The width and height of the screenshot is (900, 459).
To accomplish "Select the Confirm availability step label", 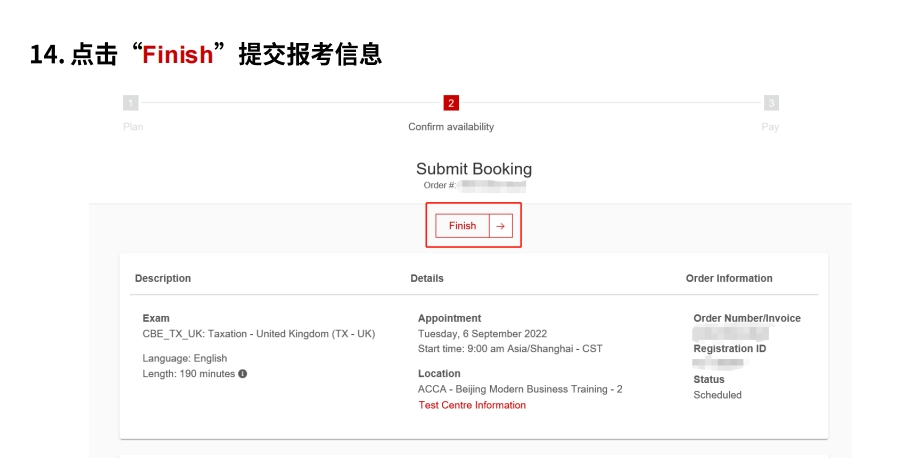I will tap(451, 127).
